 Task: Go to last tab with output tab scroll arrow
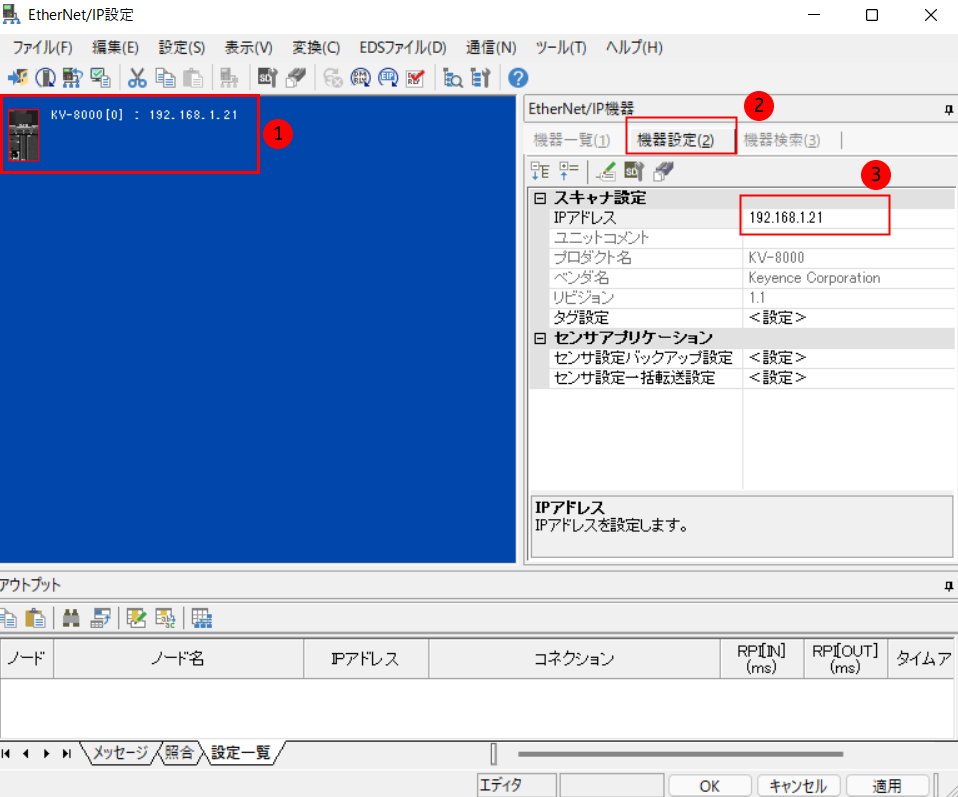[x=67, y=754]
